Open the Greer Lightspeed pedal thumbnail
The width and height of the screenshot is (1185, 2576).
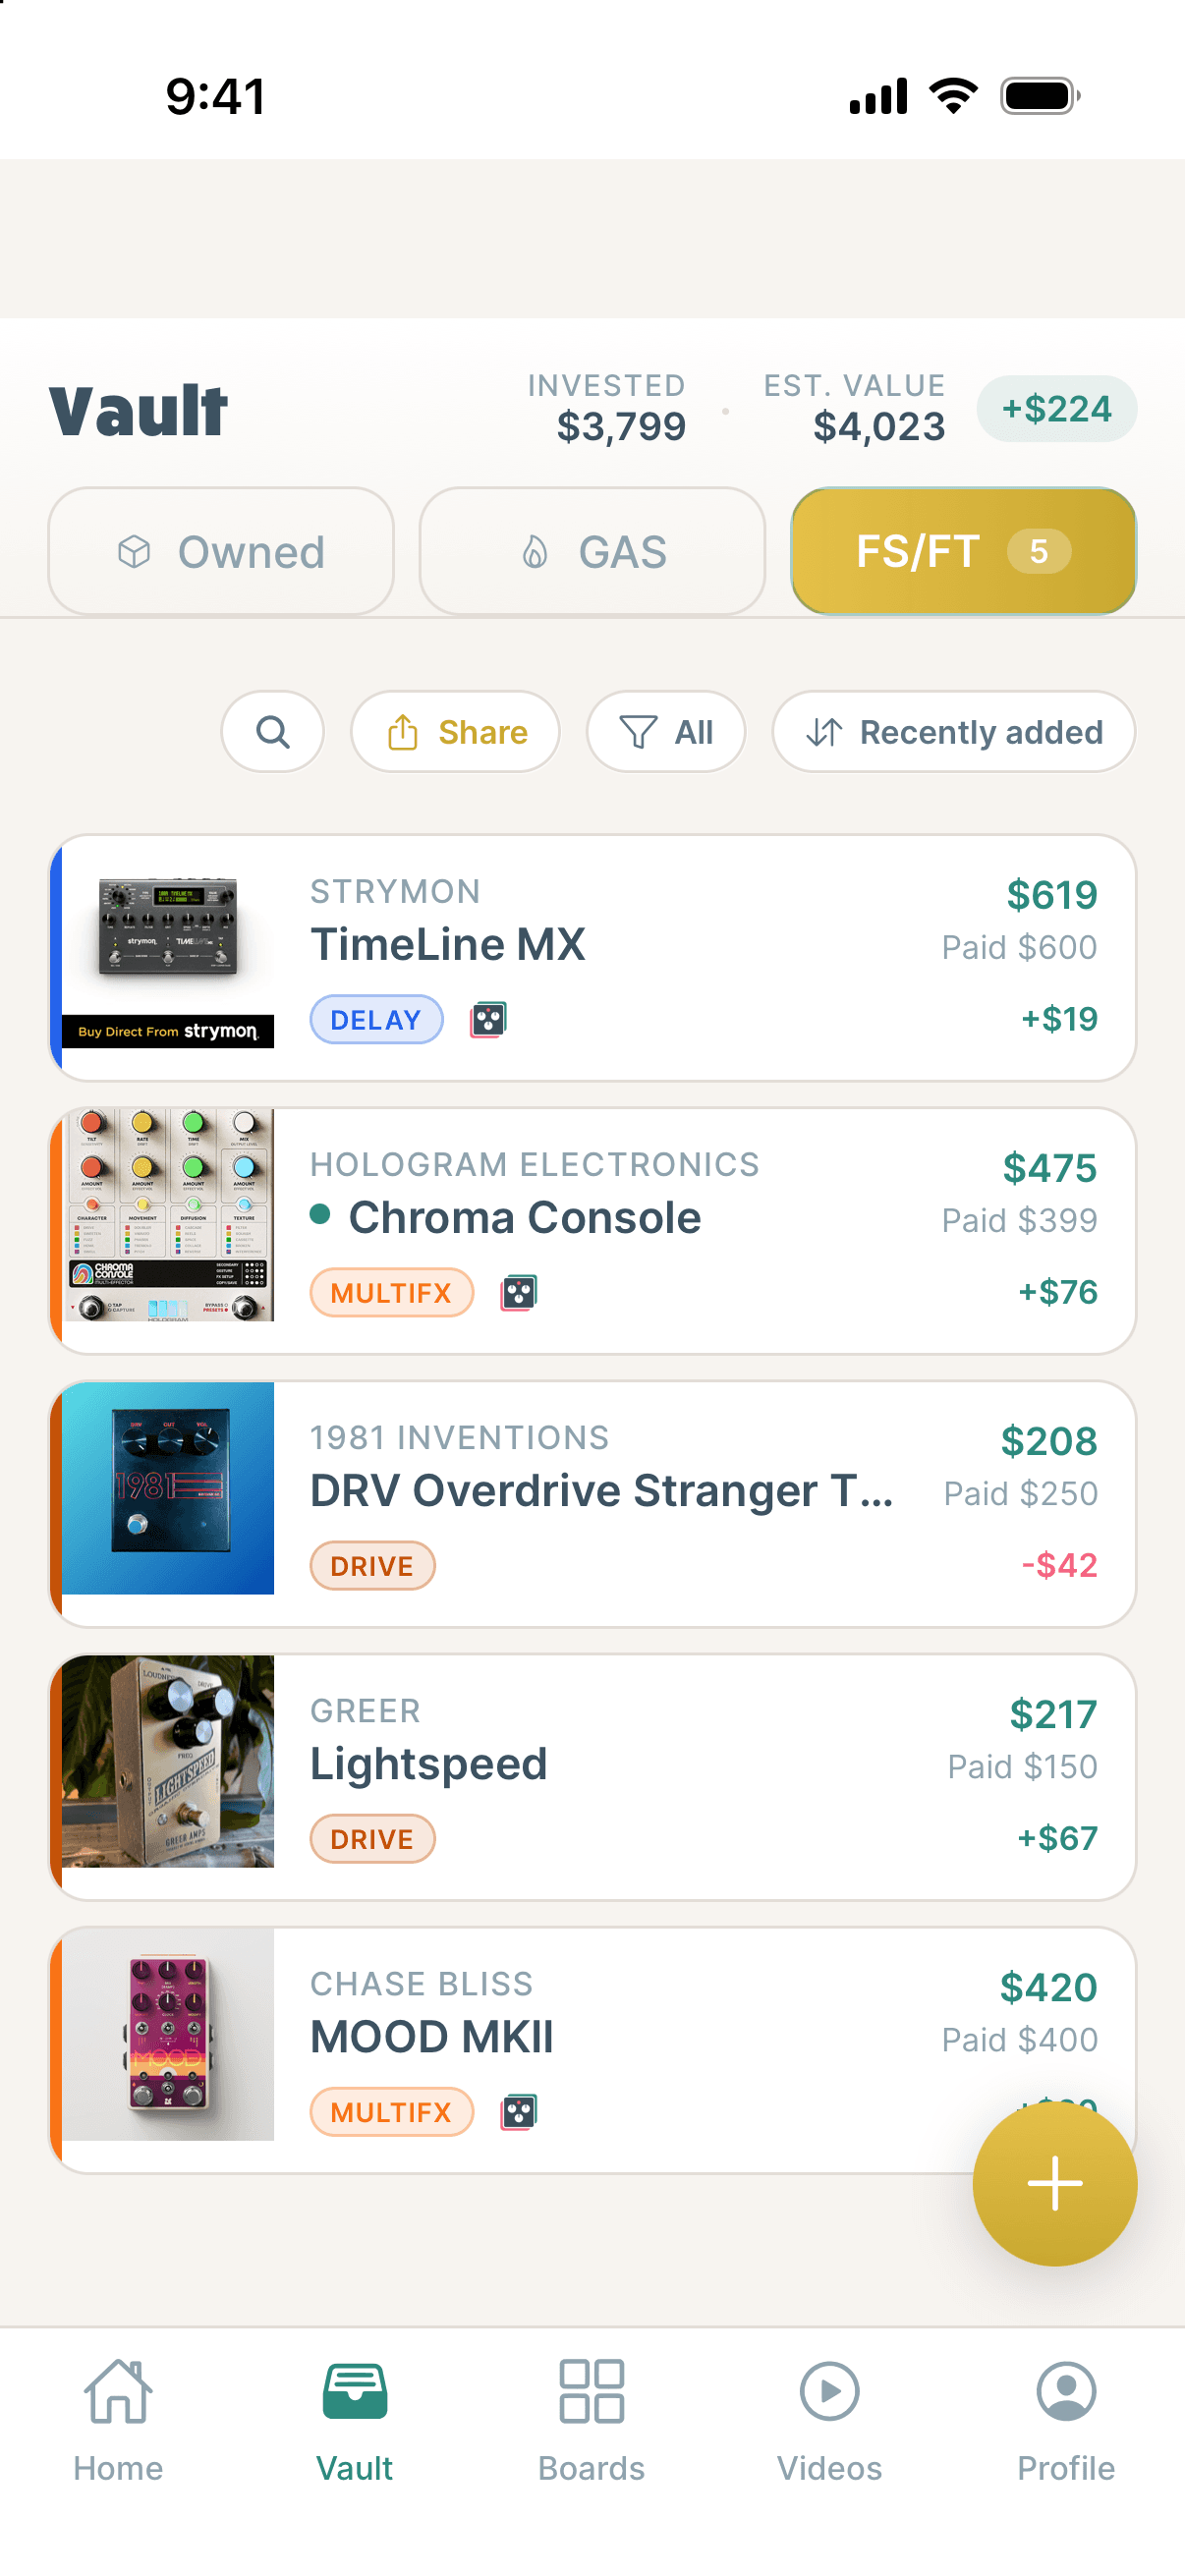tap(167, 1761)
